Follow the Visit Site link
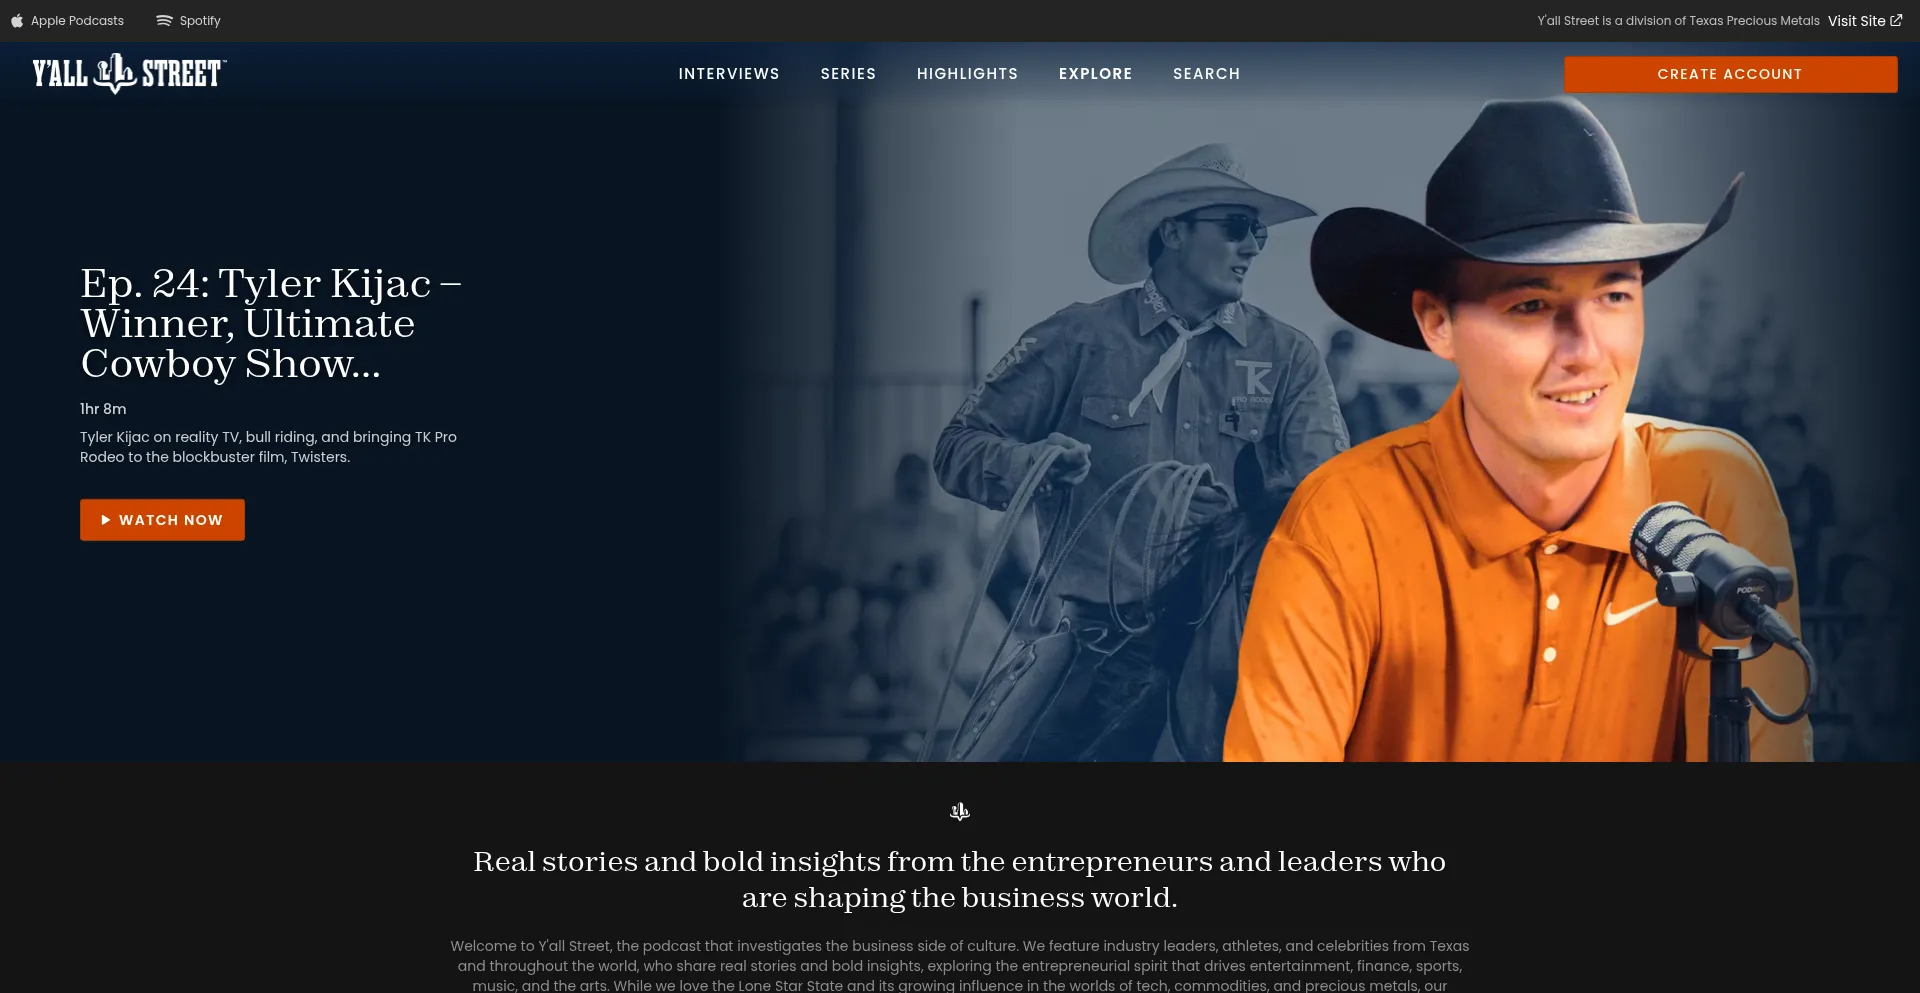 1856,21
